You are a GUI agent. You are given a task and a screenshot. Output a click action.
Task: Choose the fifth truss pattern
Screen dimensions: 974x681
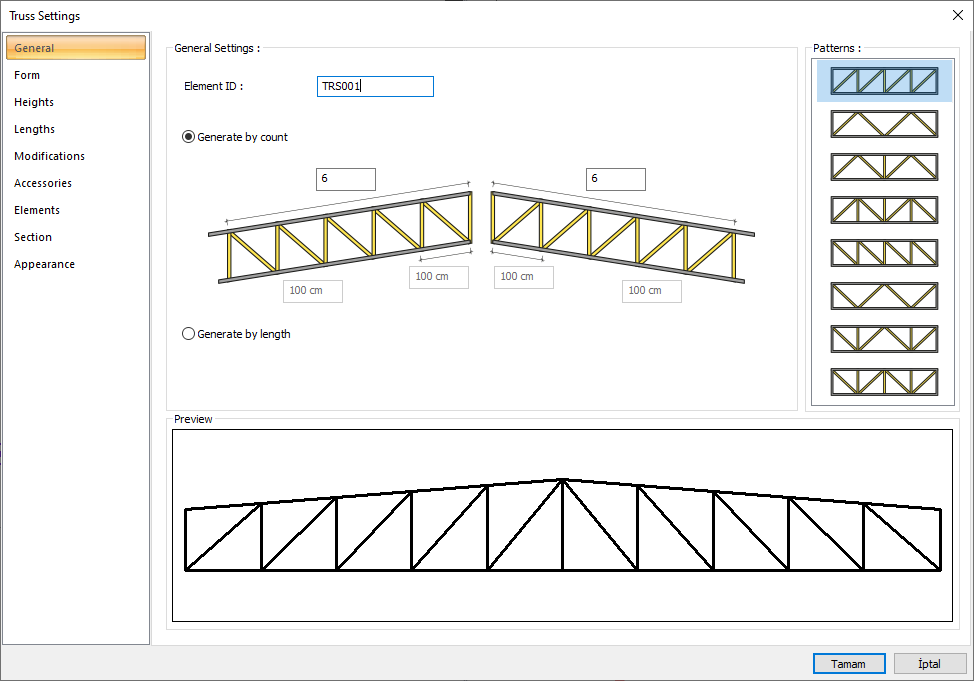pos(884,252)
